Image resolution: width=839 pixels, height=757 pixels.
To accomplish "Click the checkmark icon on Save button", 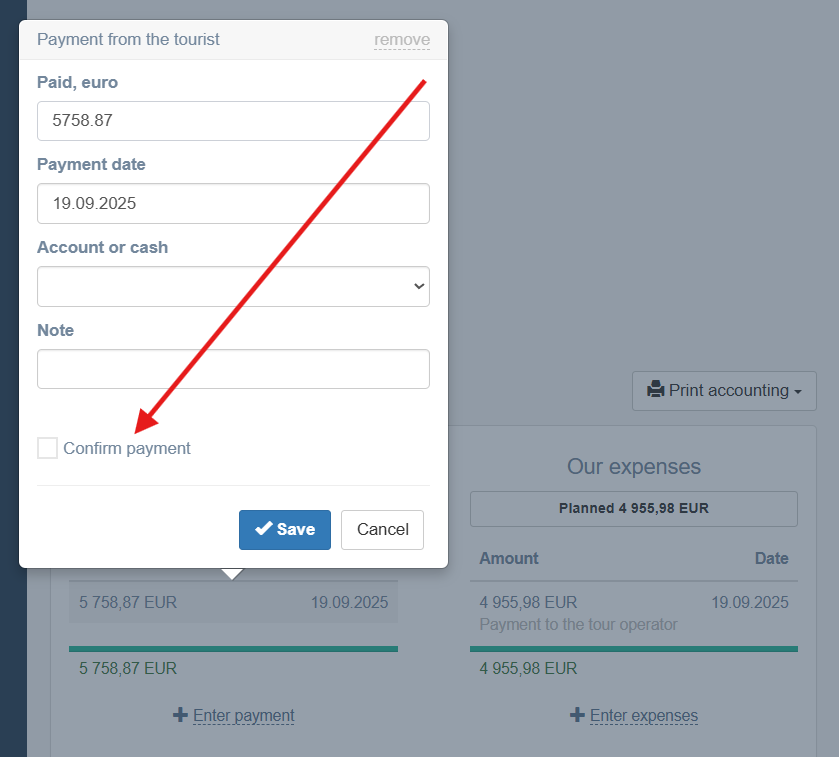I will pos(264,529).
